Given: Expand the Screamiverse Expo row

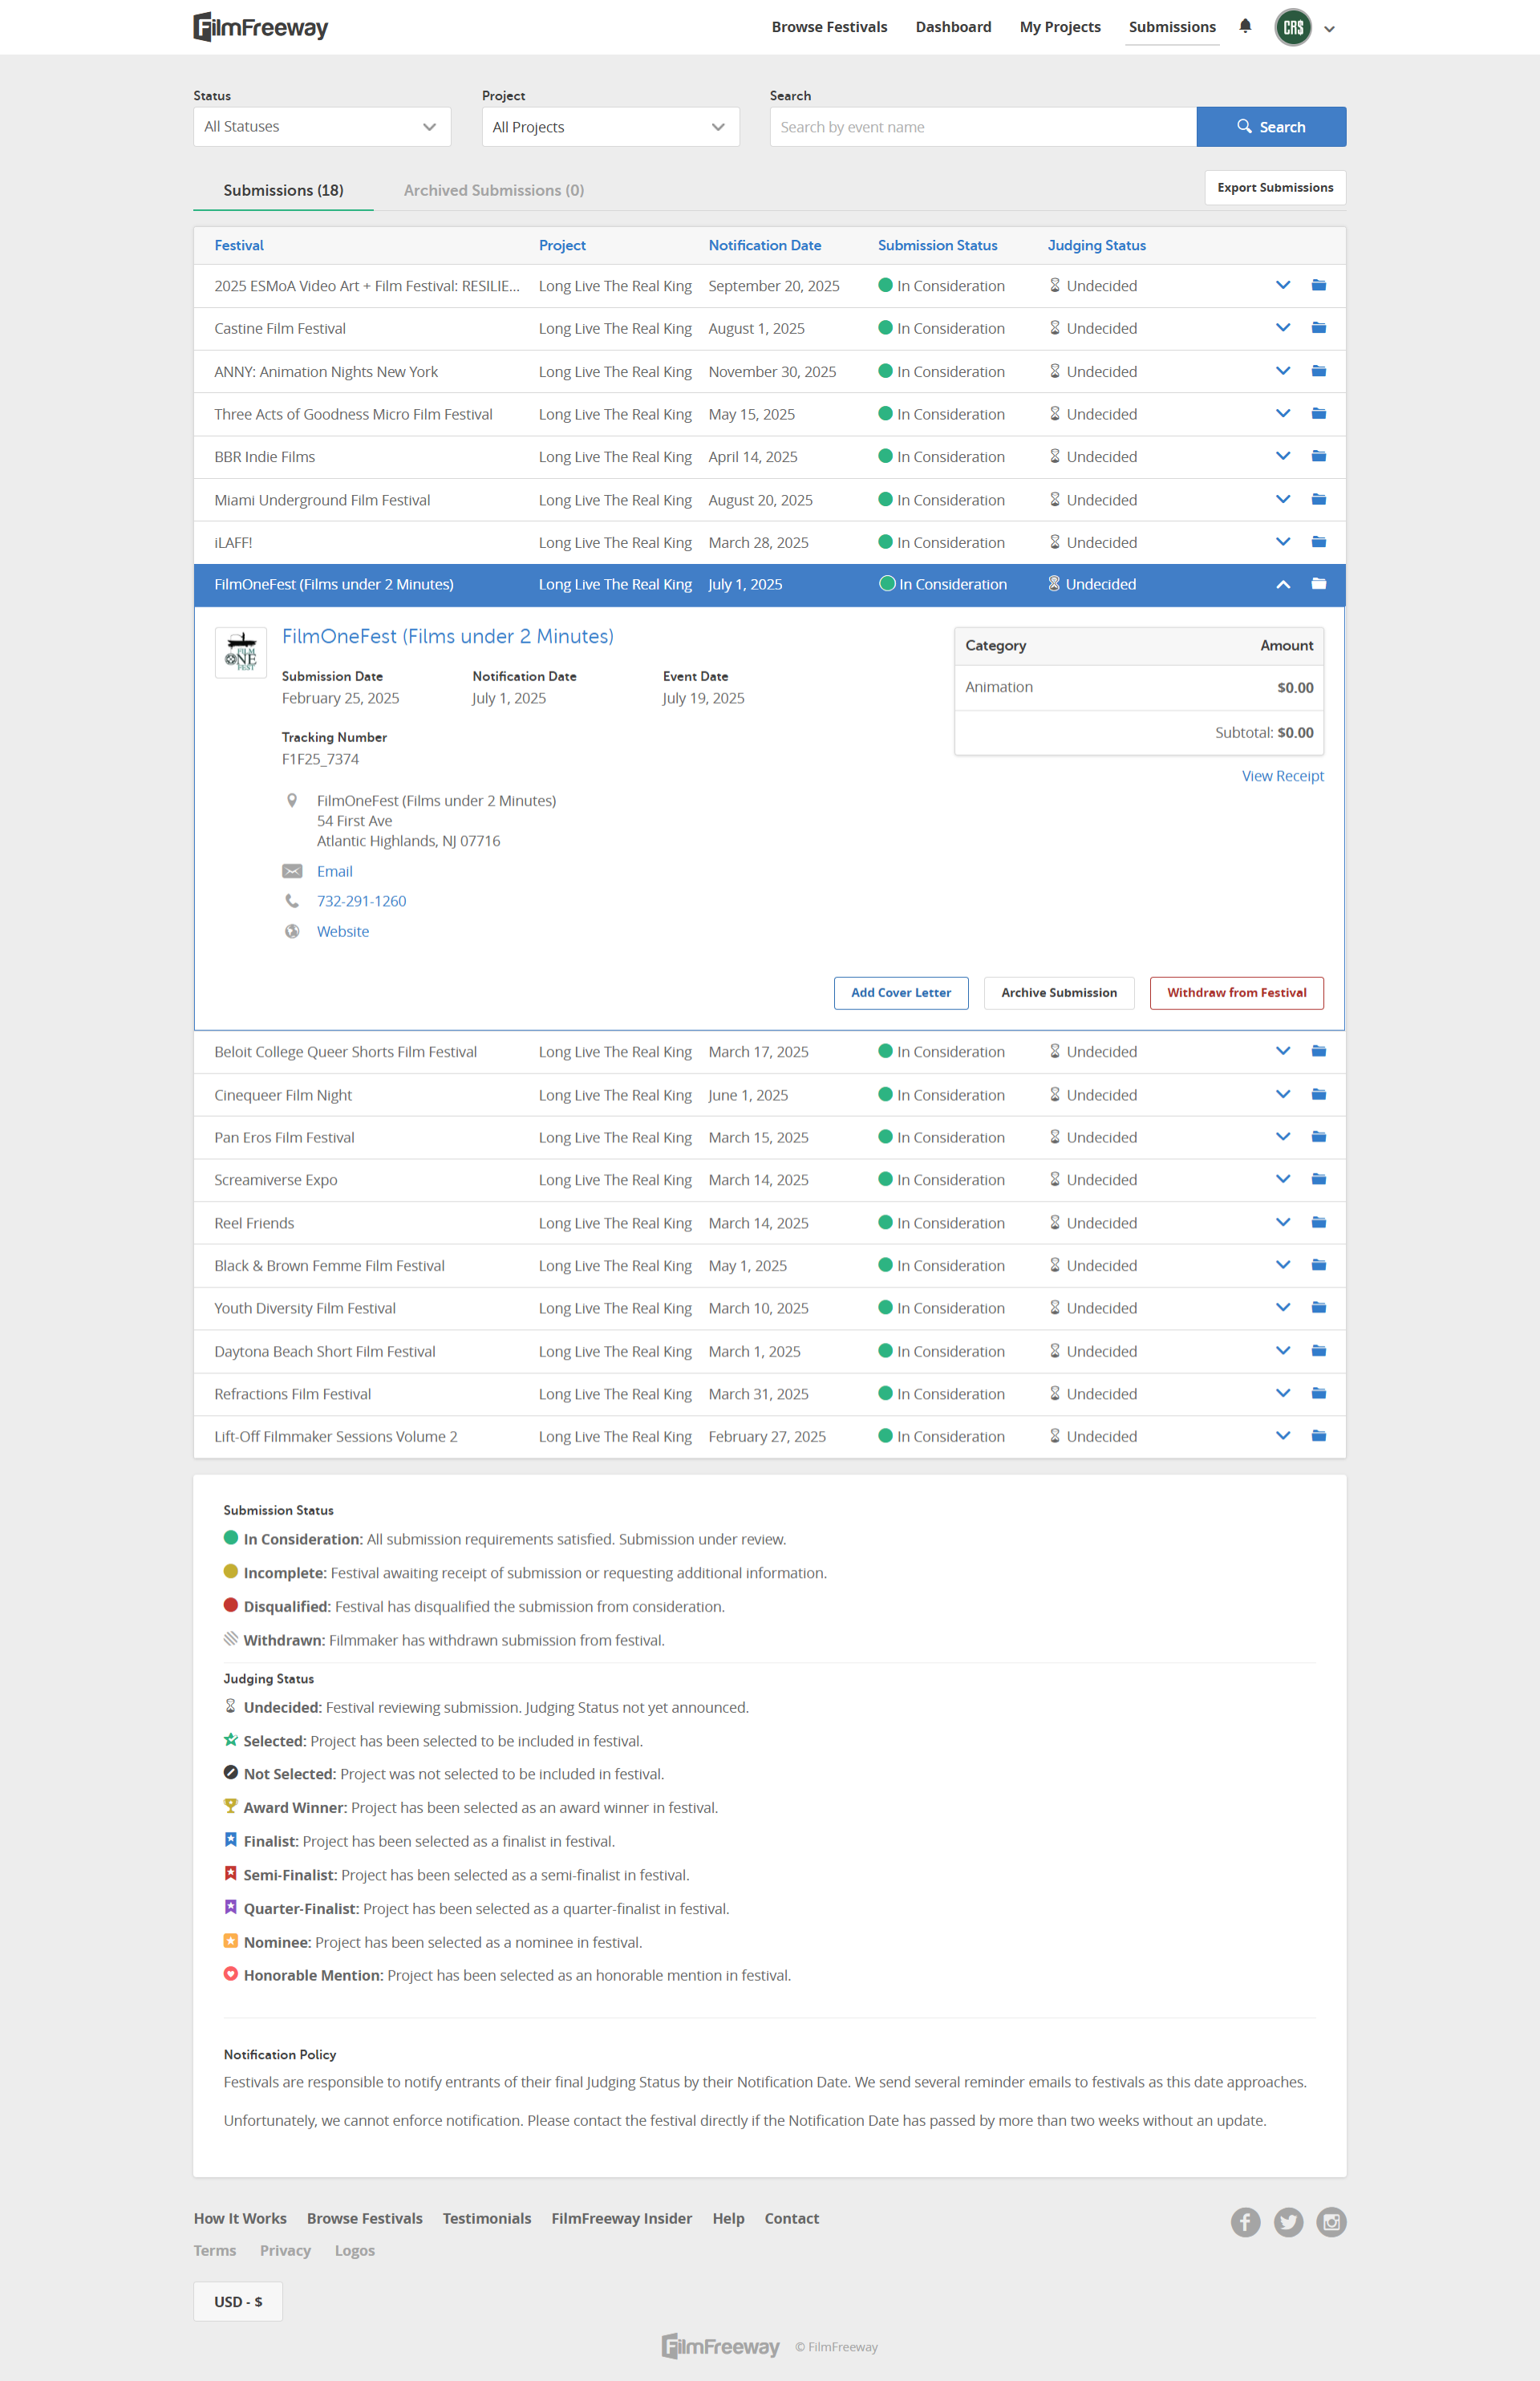Looking at the screenshot, I should (x=1282, y=1179).
